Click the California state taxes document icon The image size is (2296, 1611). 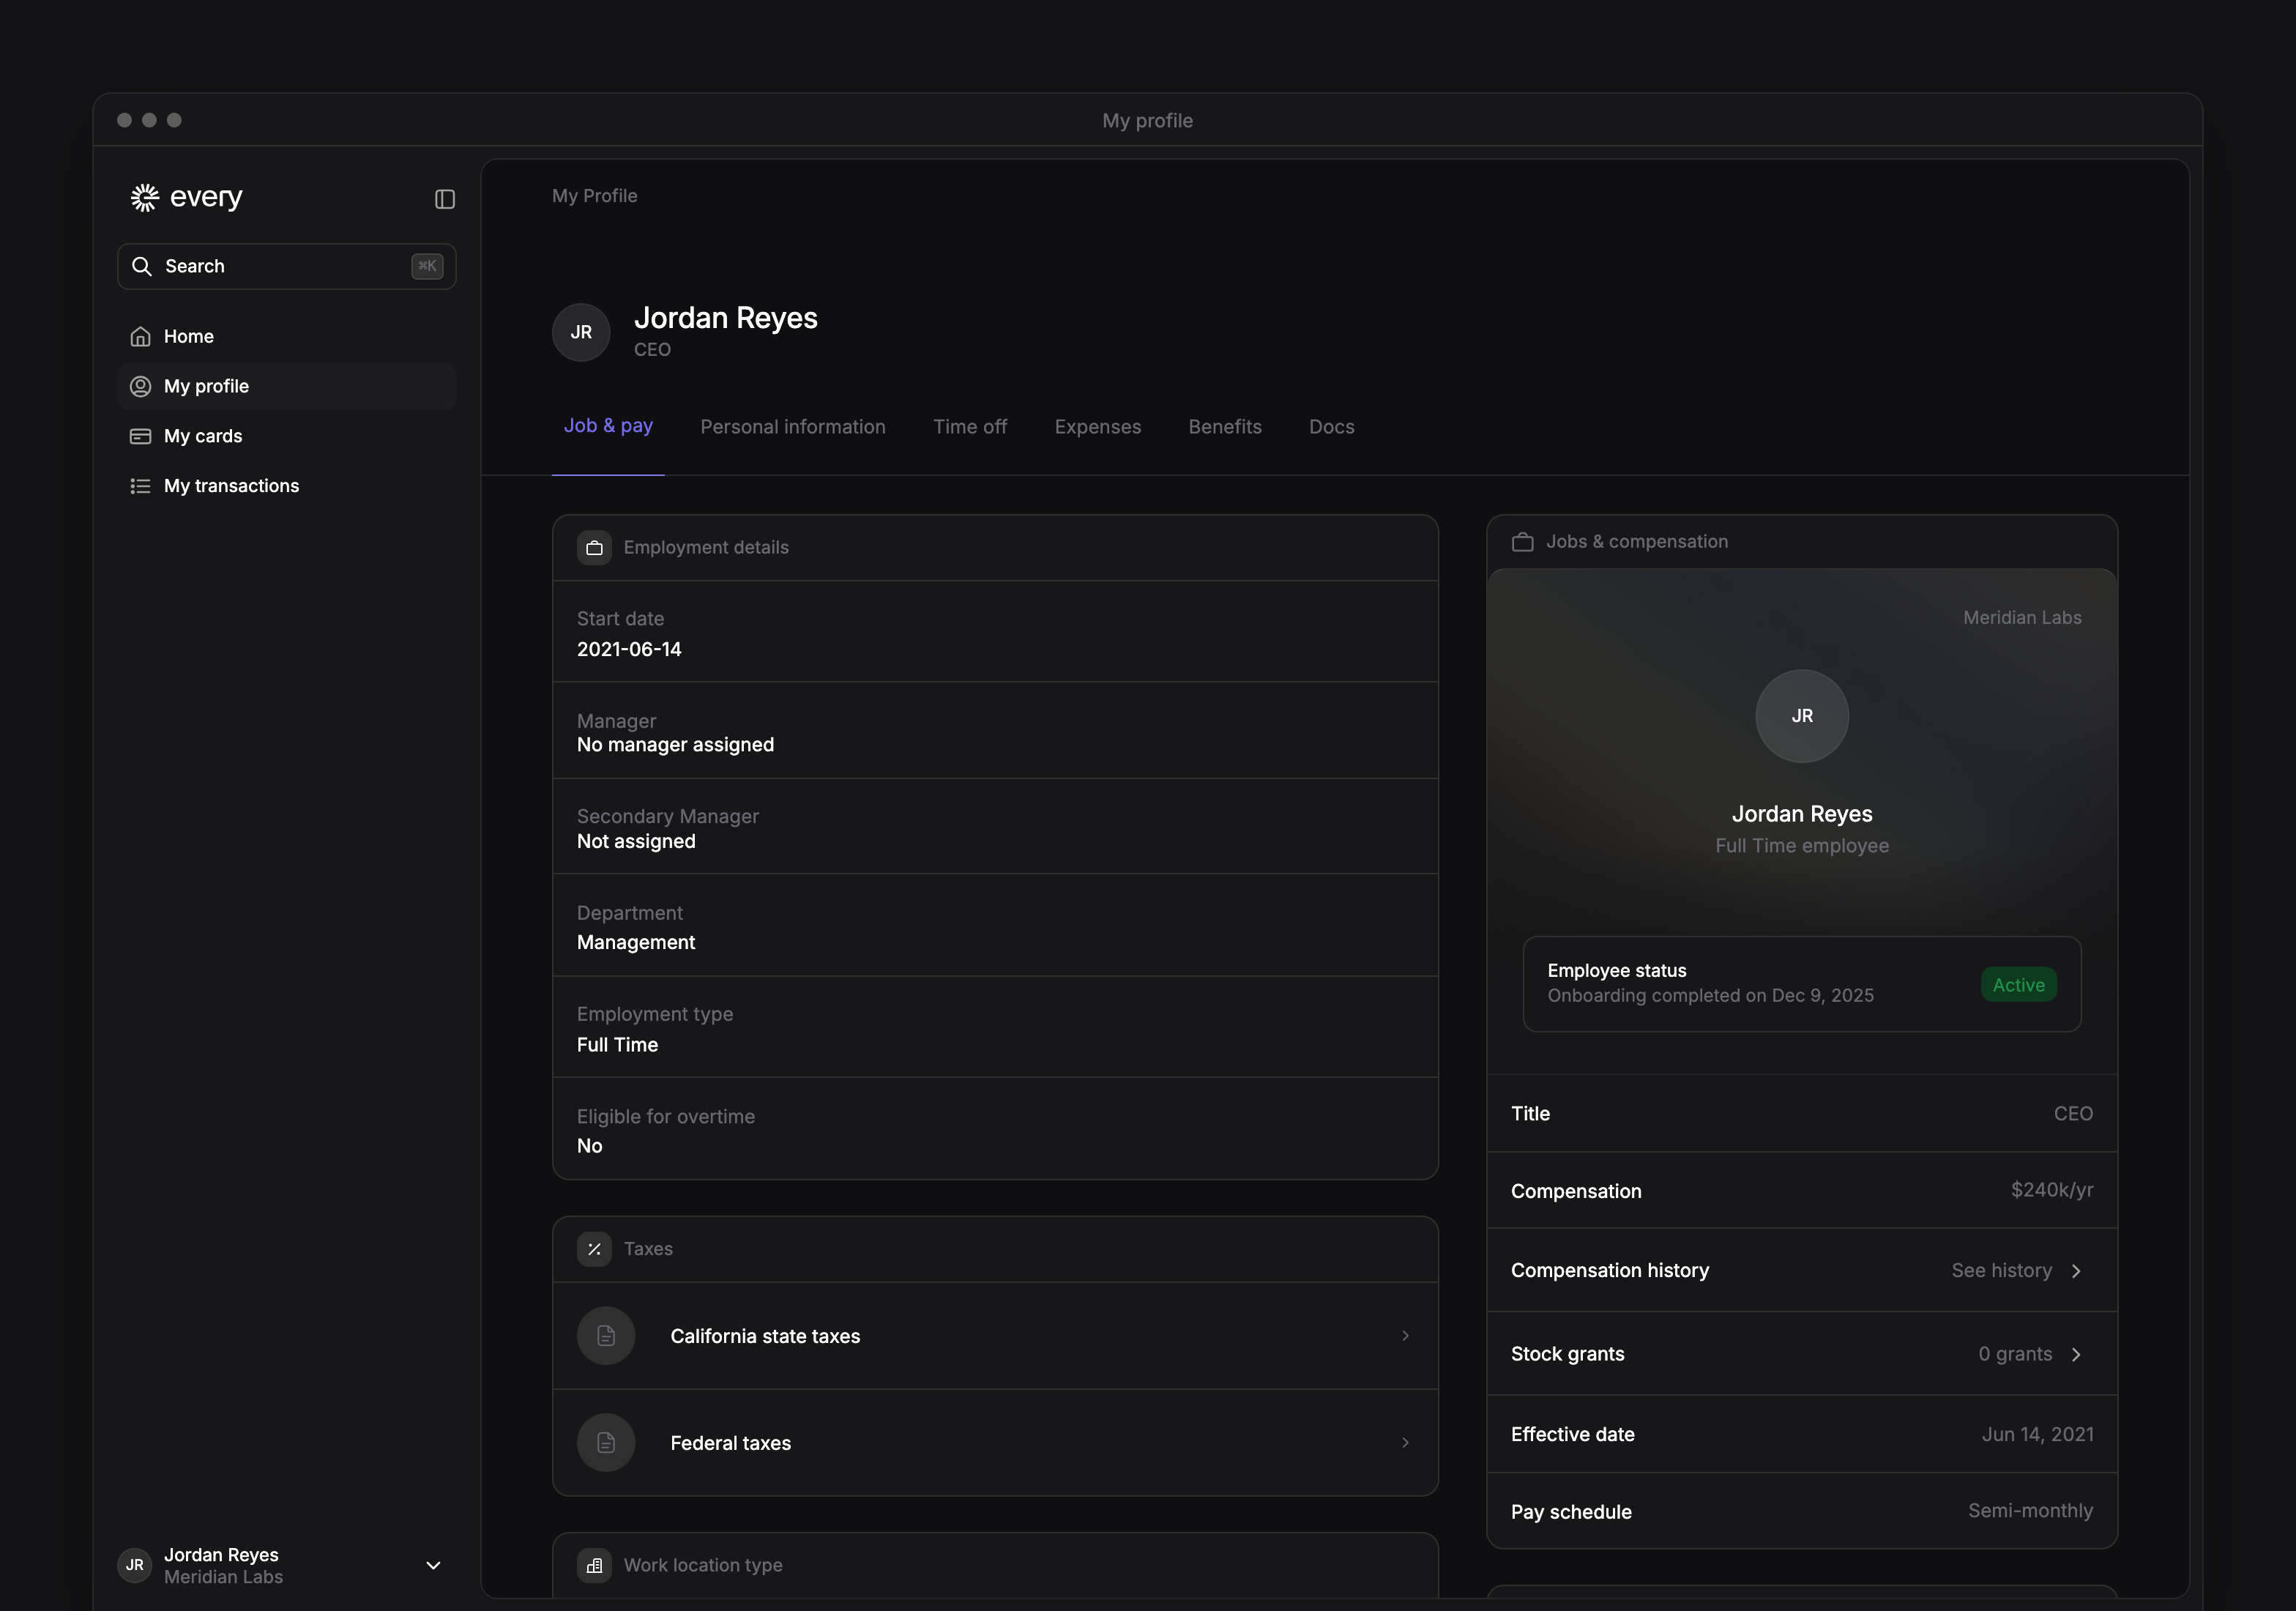pos(606,1336)
